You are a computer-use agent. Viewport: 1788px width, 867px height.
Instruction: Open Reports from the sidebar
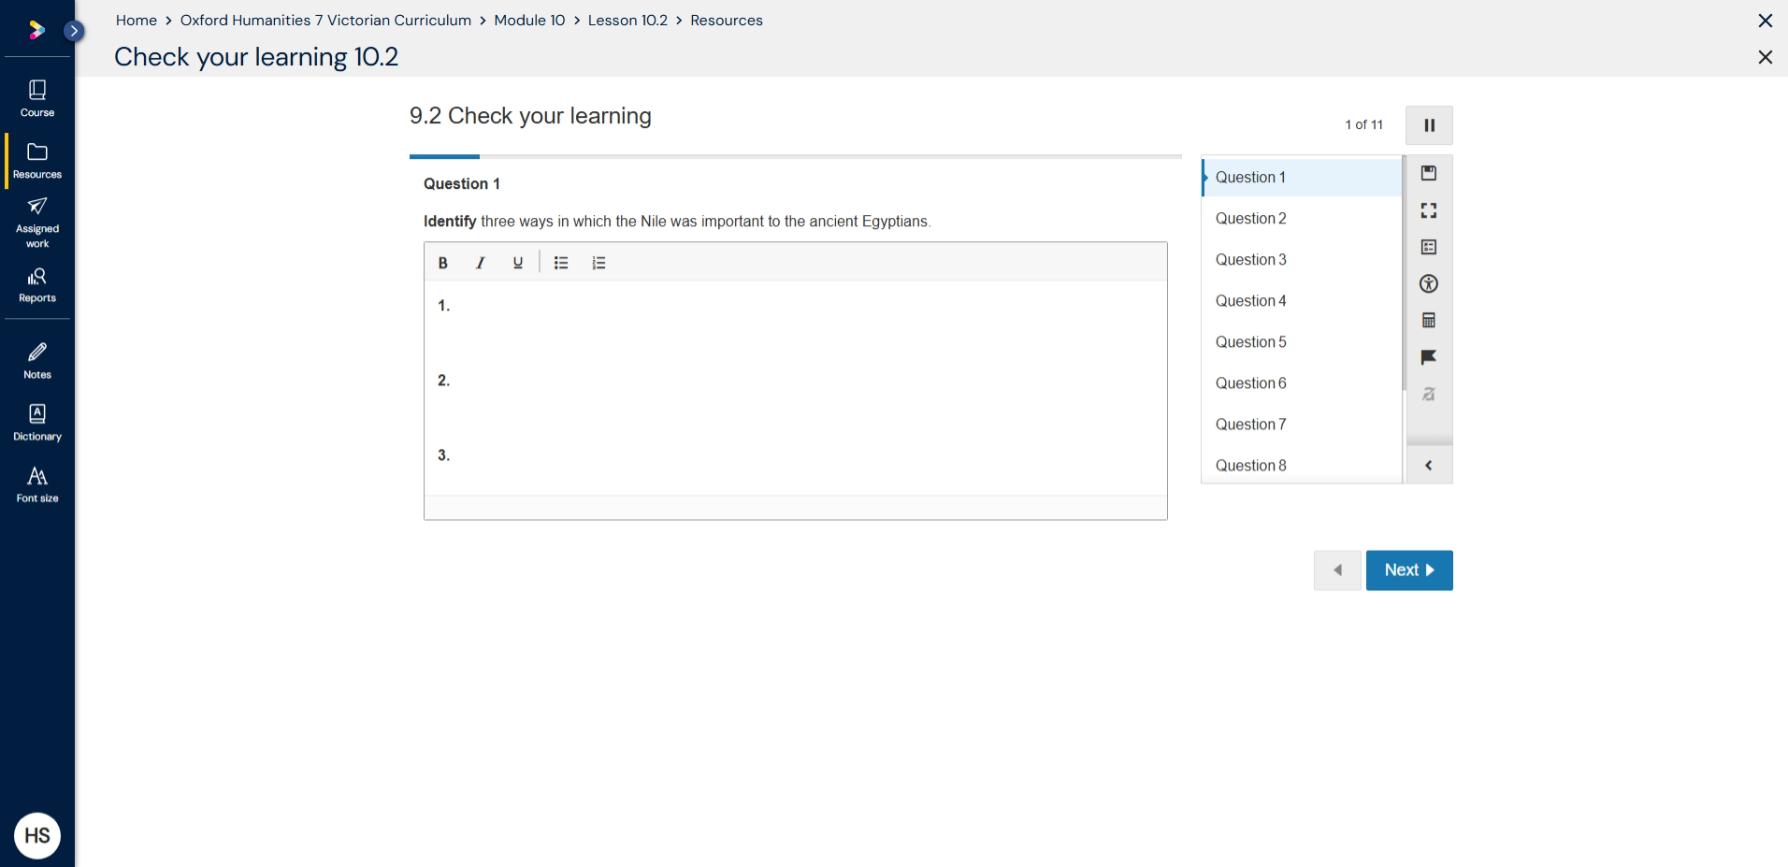(x=37, y=284)
